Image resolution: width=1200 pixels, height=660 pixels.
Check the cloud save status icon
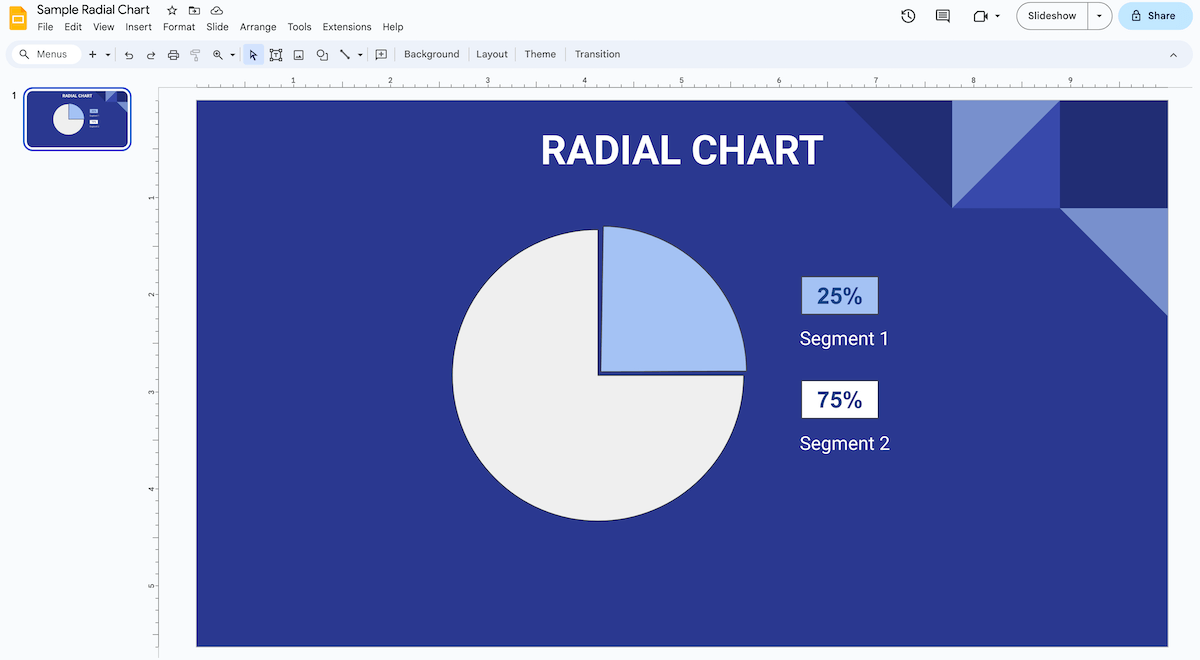point(217,10)
